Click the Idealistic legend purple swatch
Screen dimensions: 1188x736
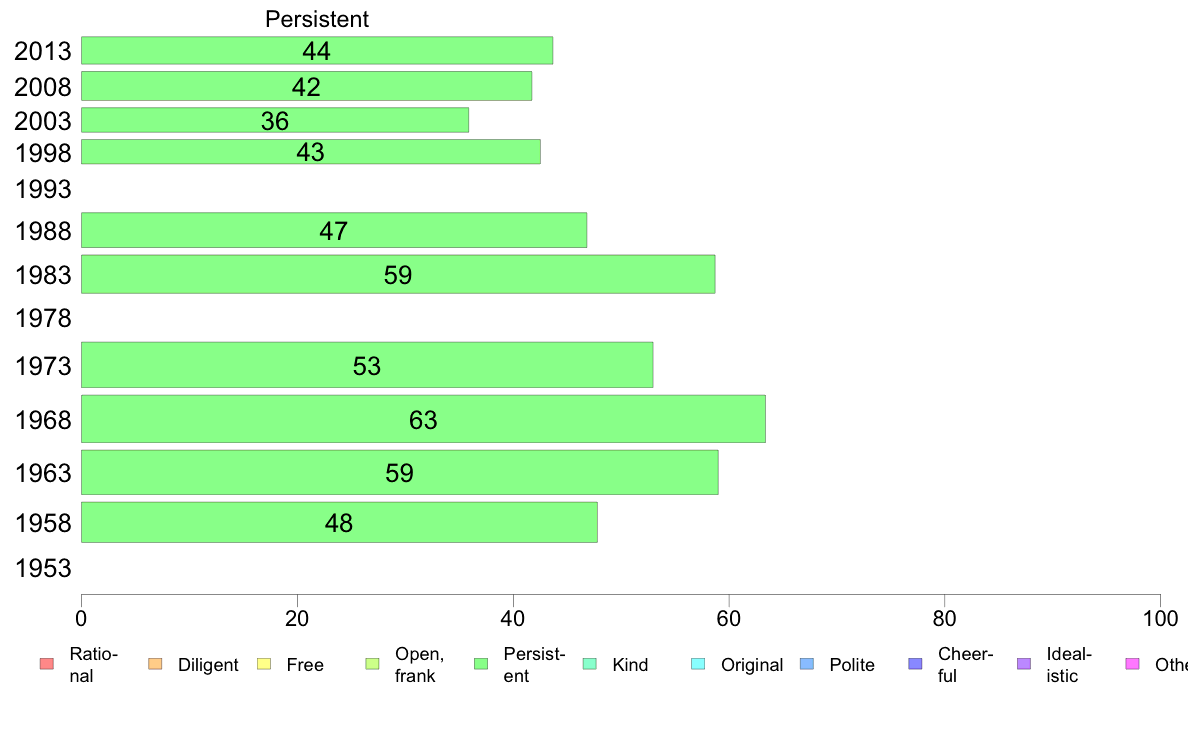pos(1024,664)
